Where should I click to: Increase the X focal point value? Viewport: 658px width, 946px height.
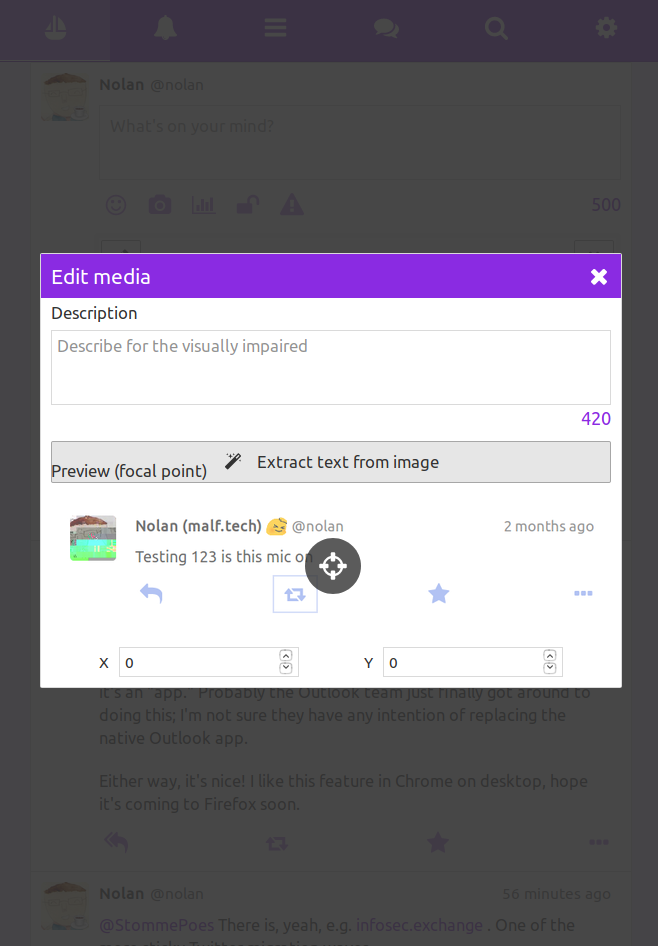(x=286, y=656)
